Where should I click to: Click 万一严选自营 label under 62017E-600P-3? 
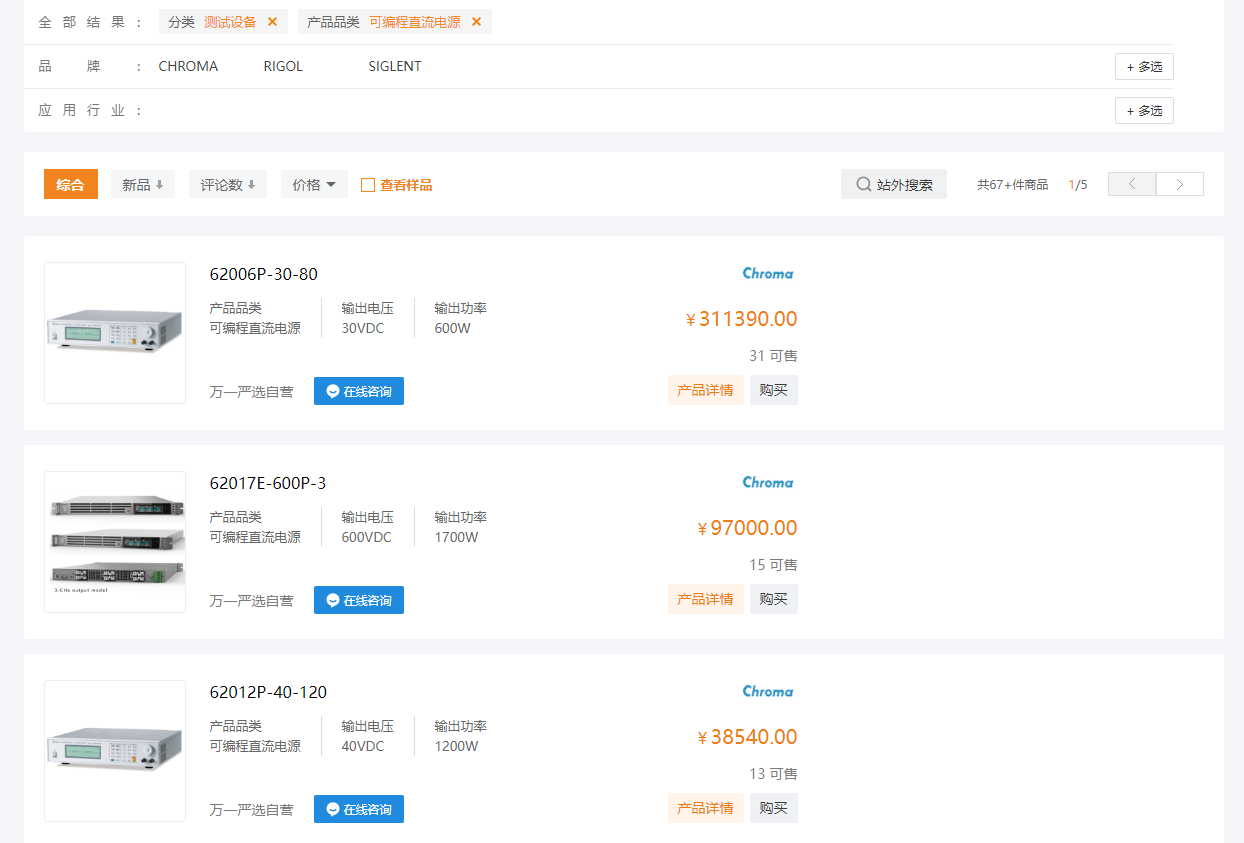[251, 601]
